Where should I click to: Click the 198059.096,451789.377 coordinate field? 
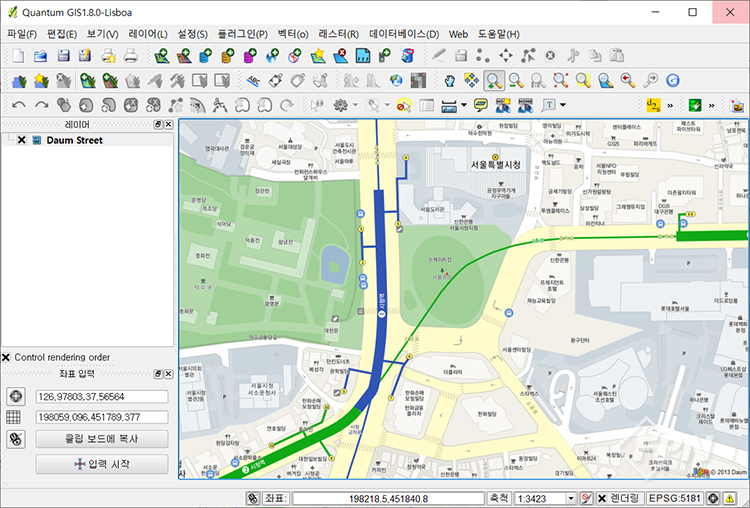[x=101, y=417]
